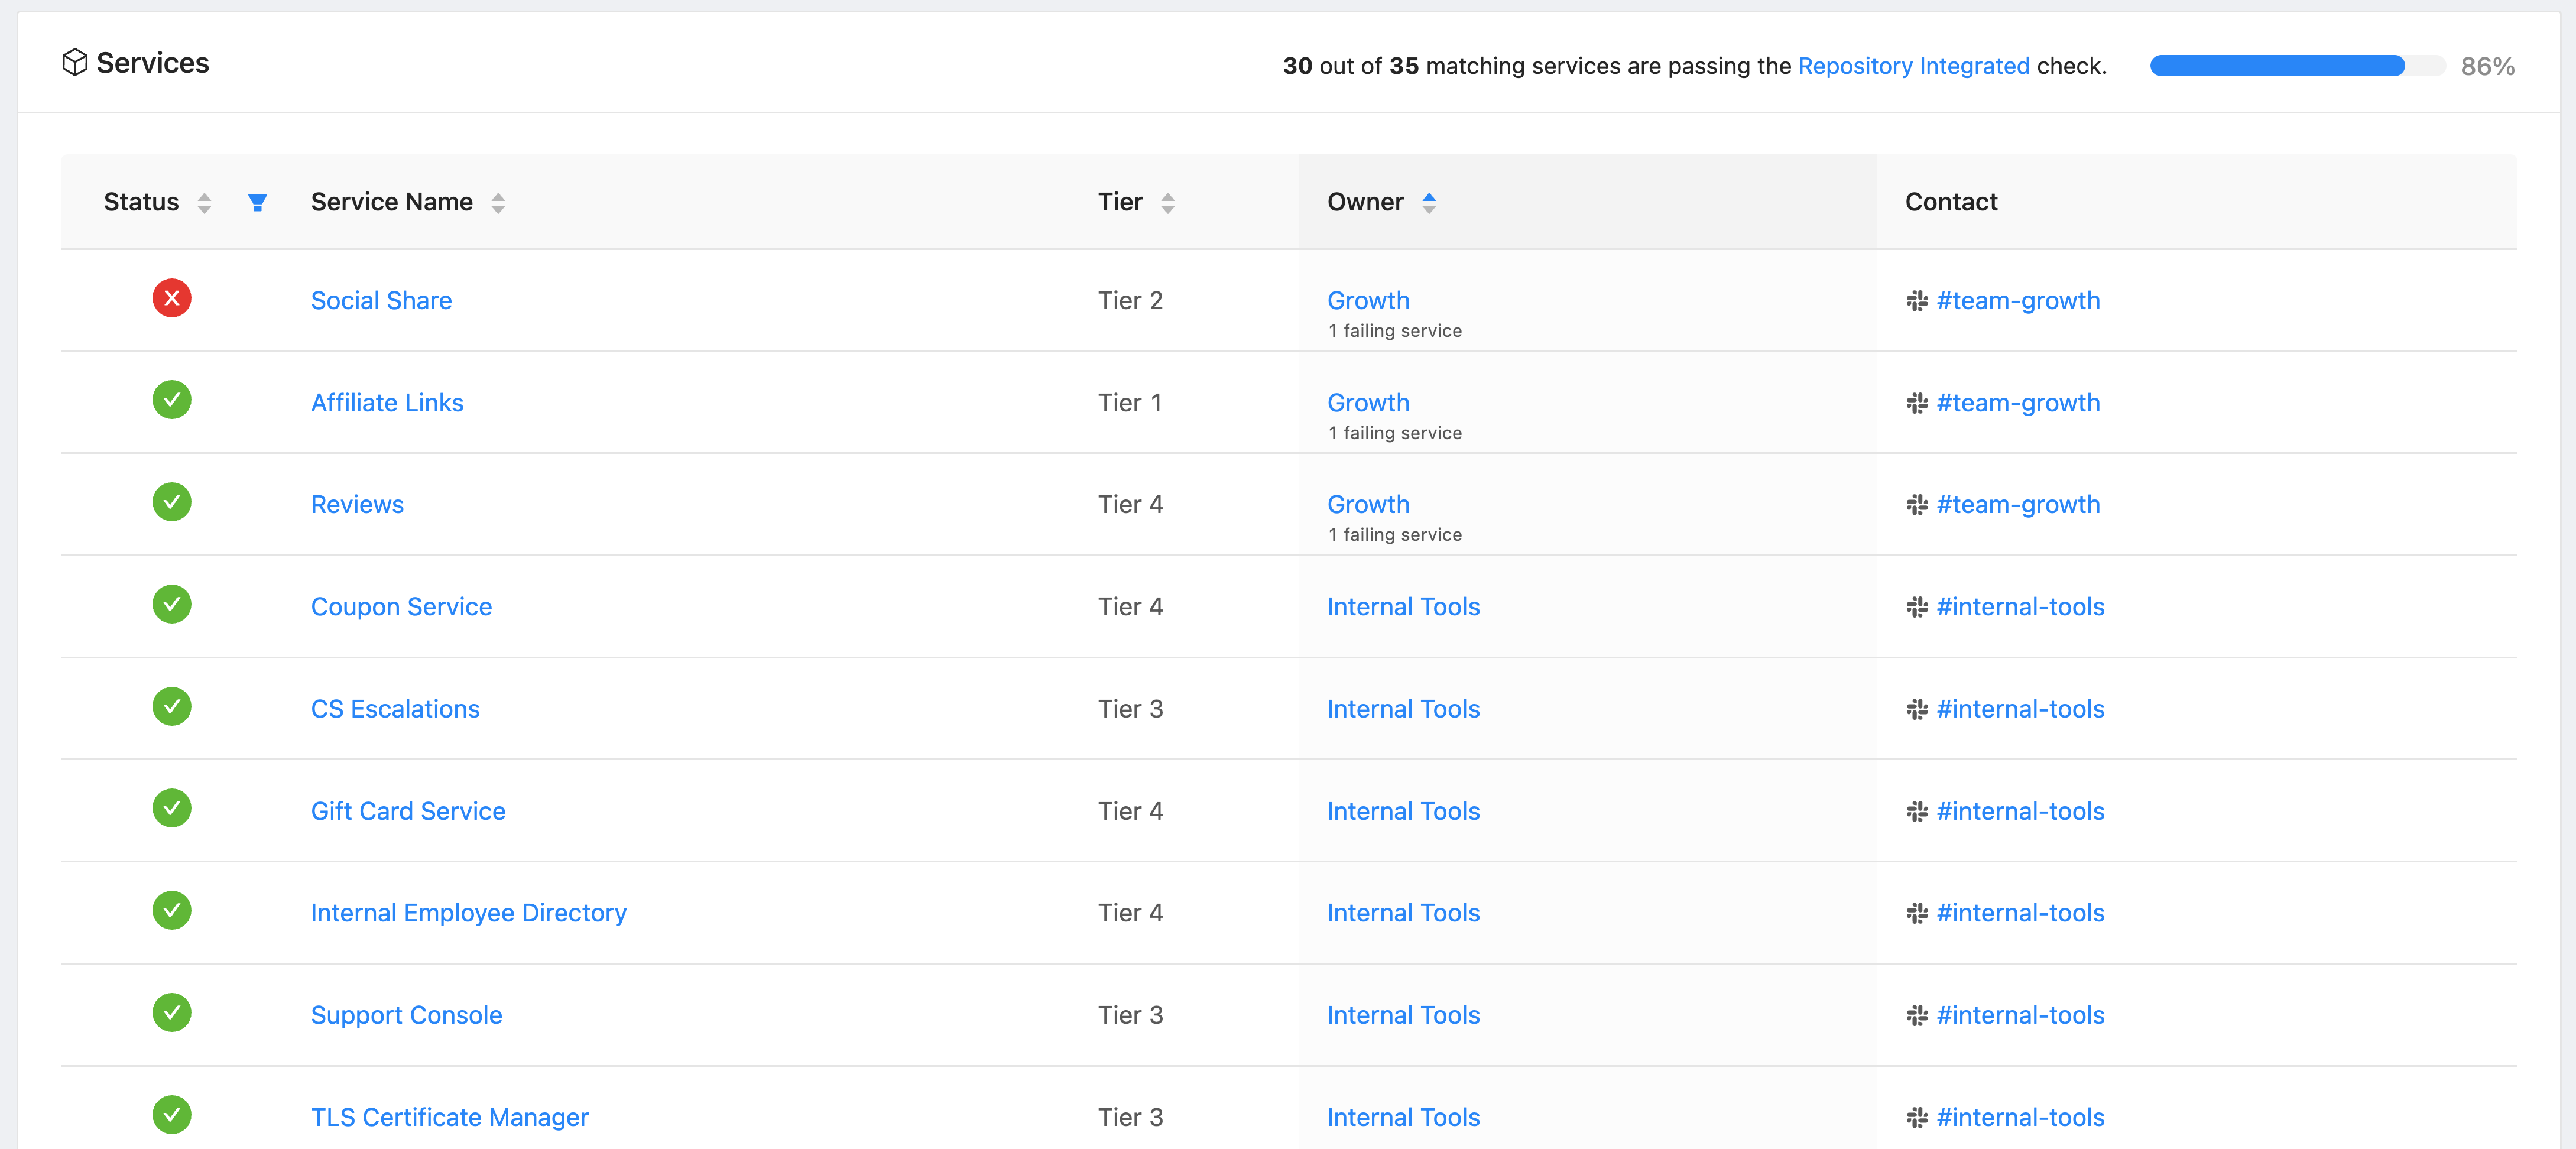Screen dimensions: 2576x1149
Task: Click the green check for TLS Certificate Manager
Action: (172, 1114)
